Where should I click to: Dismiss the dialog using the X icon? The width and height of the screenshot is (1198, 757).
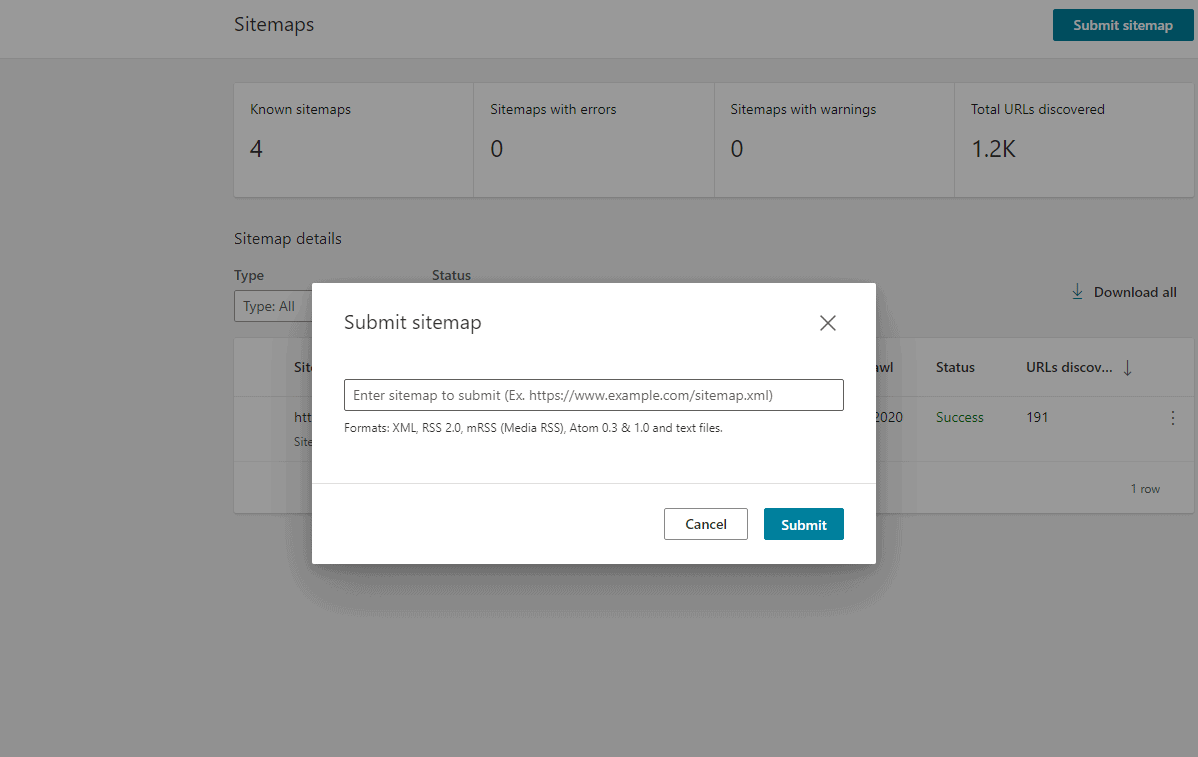click(827, 322)
